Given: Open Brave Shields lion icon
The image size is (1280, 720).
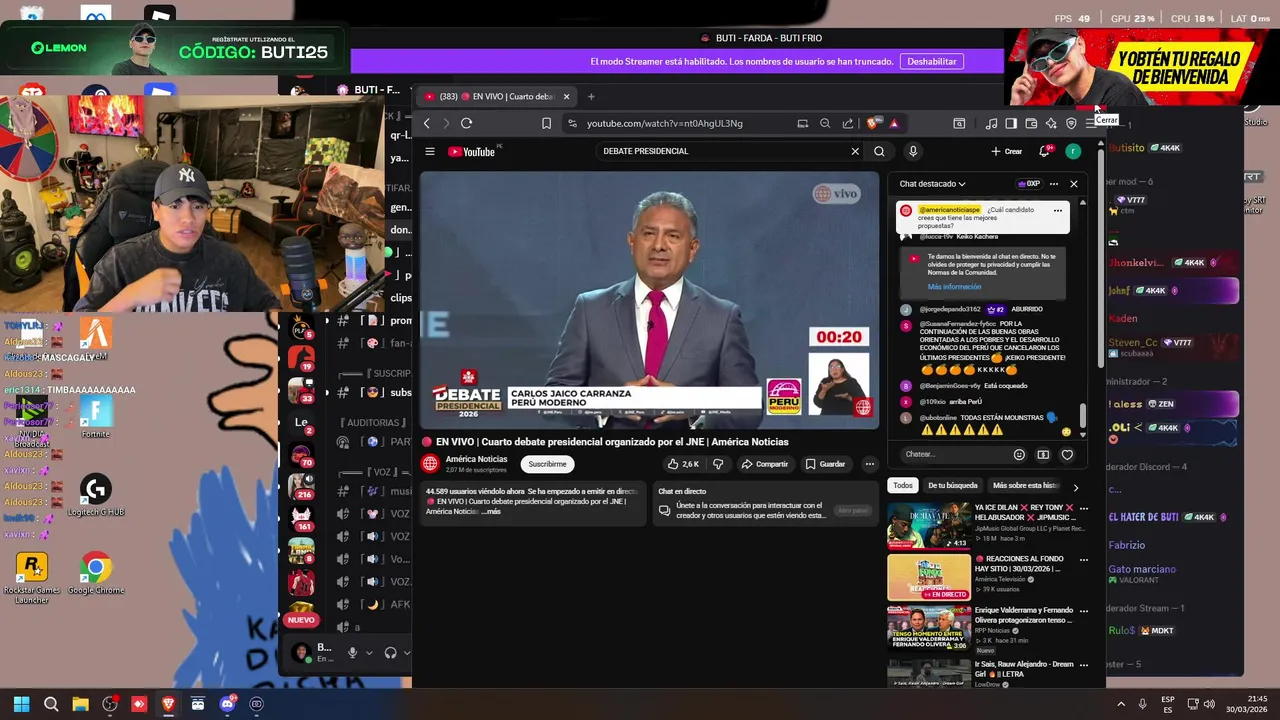Looking at the screenshot, I should [873, 123].
